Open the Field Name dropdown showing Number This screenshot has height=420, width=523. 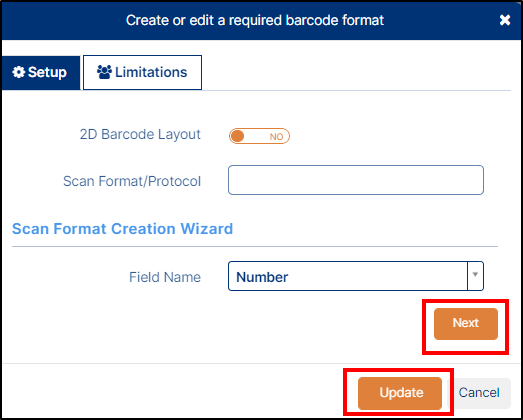[356, 276]
